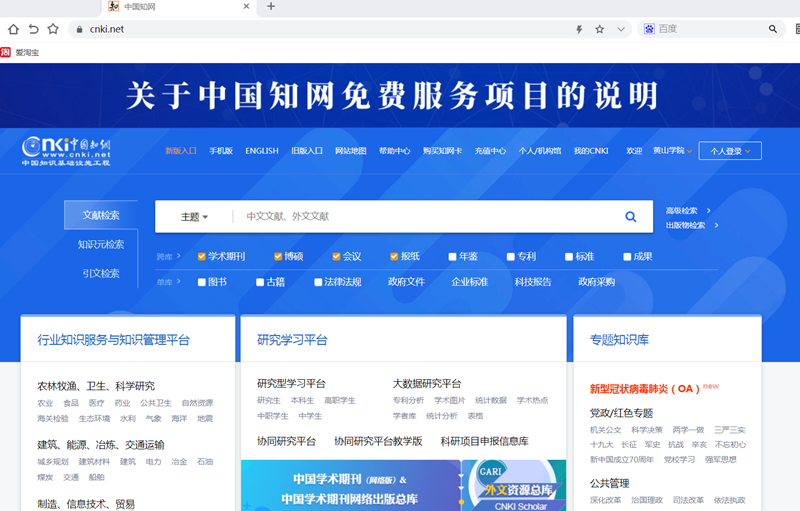
Task: Click the 中文文献、外文文献 search input
Action: point(420,216)
